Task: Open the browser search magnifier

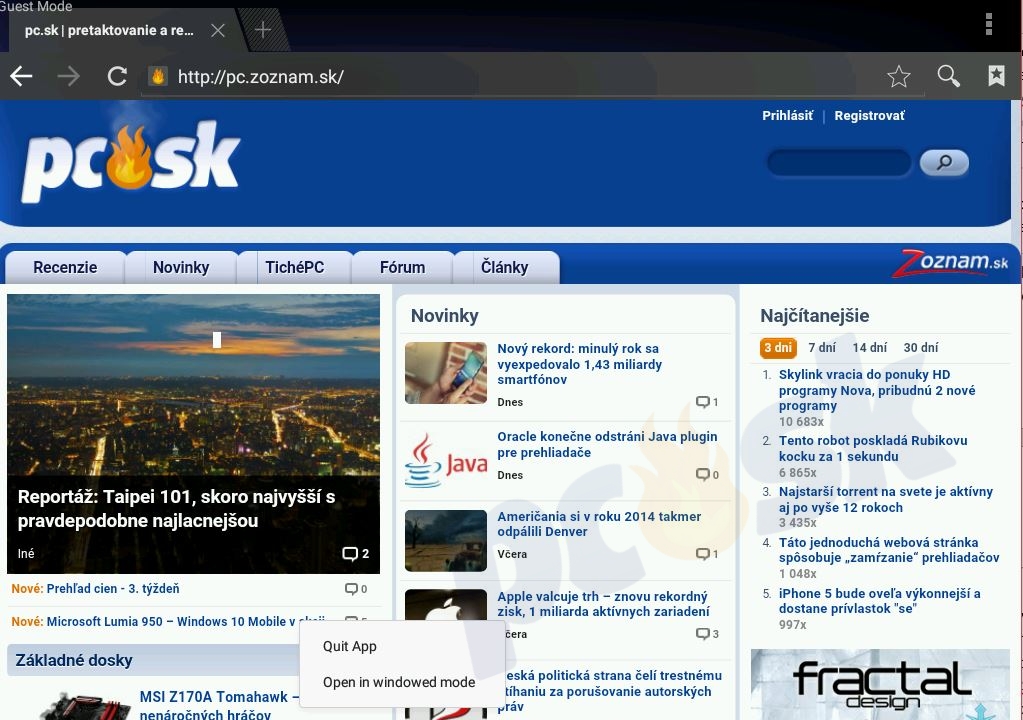Action: pyautogui.click(x=948, y=76)
